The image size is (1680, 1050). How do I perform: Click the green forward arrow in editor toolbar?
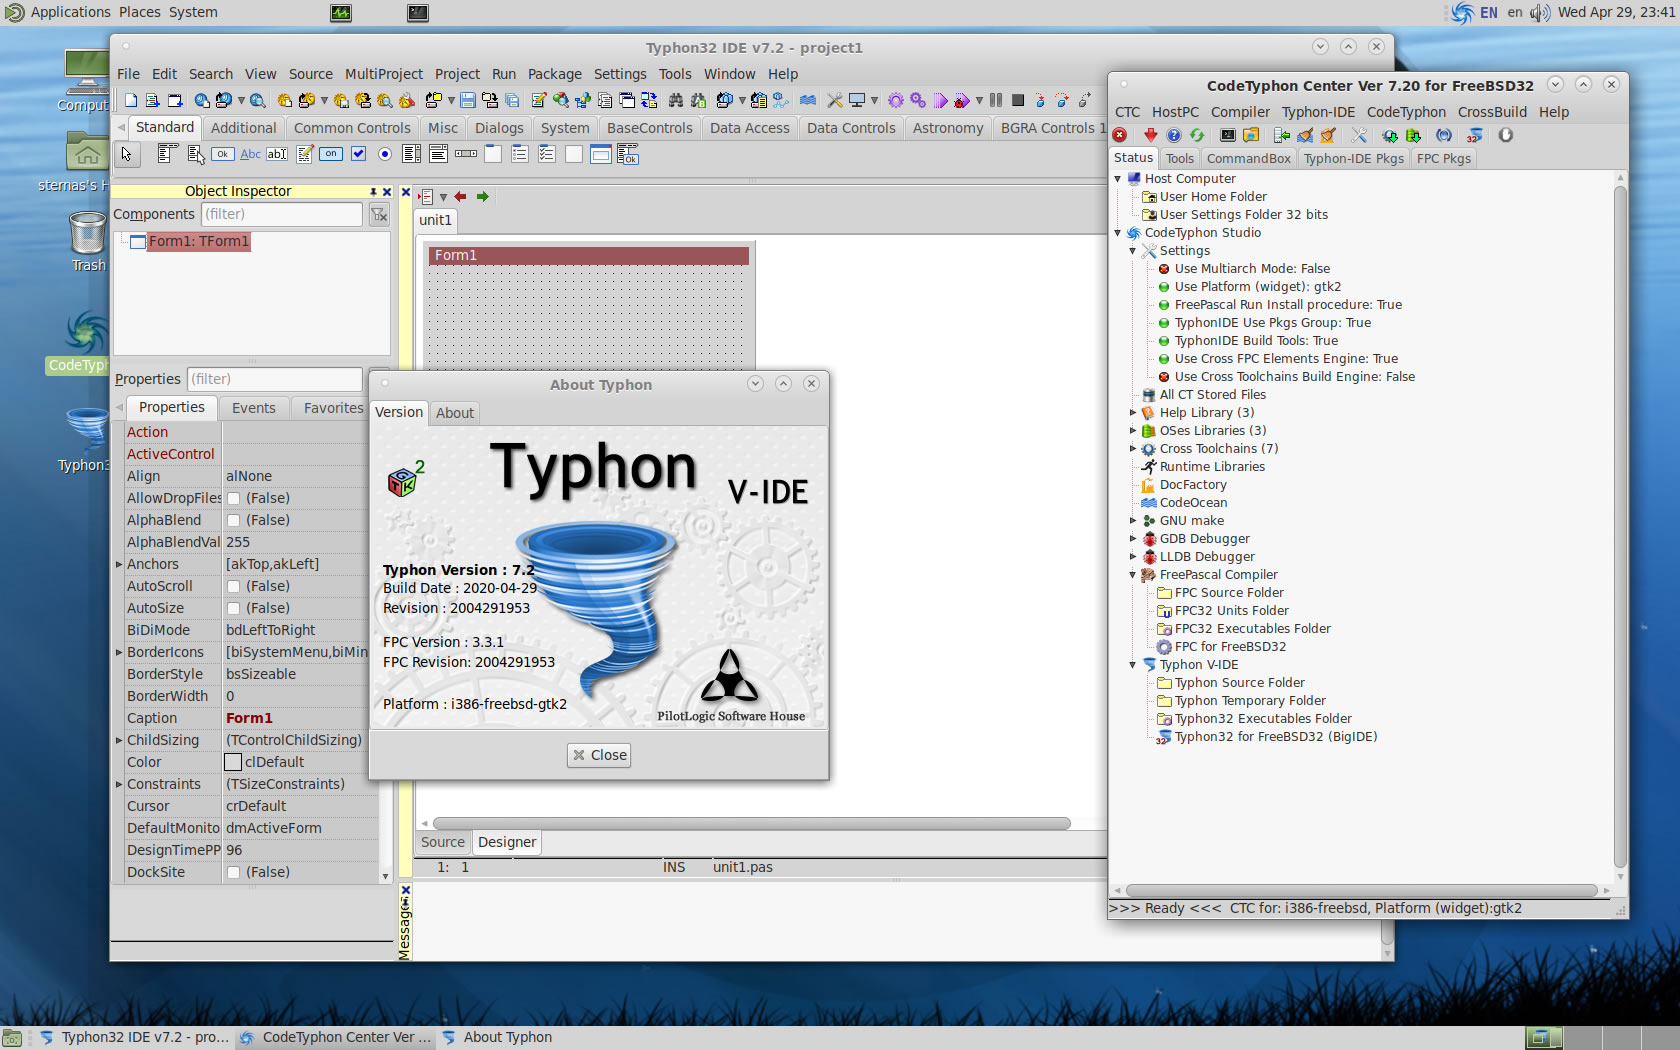tap(483, 197)
